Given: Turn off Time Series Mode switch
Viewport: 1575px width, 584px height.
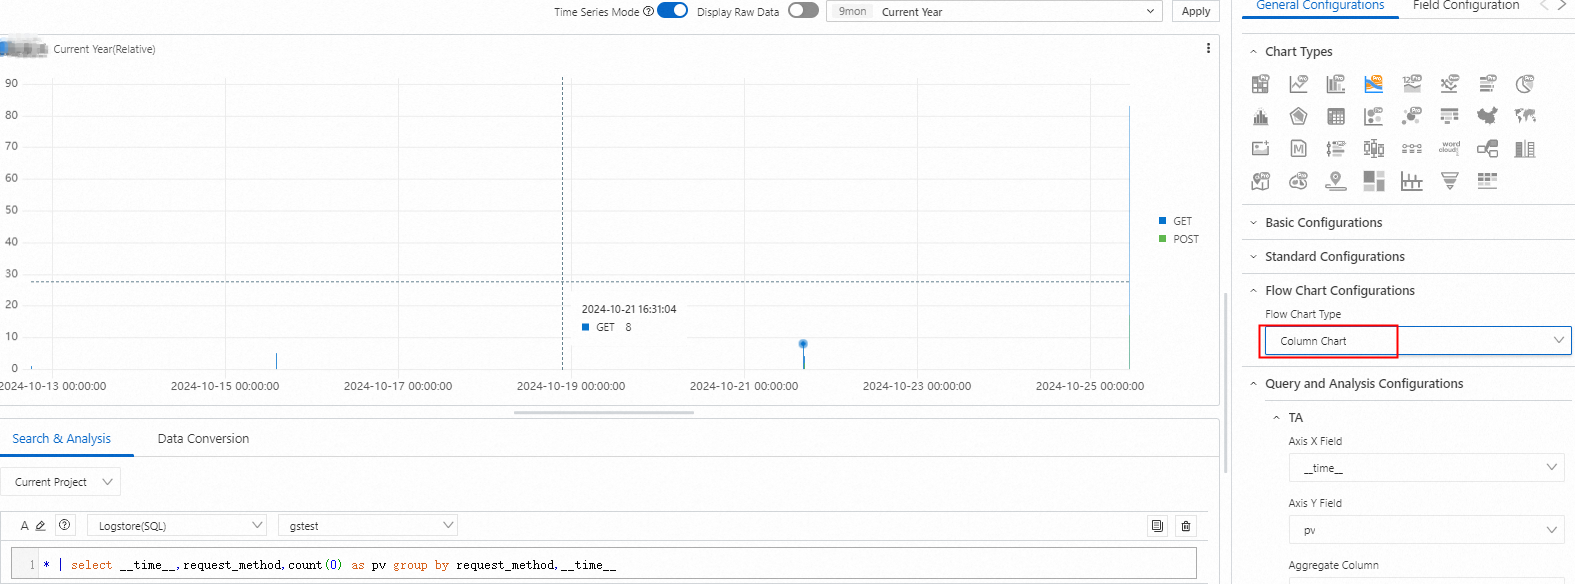Looking at the screenshot, I should 672,11.
